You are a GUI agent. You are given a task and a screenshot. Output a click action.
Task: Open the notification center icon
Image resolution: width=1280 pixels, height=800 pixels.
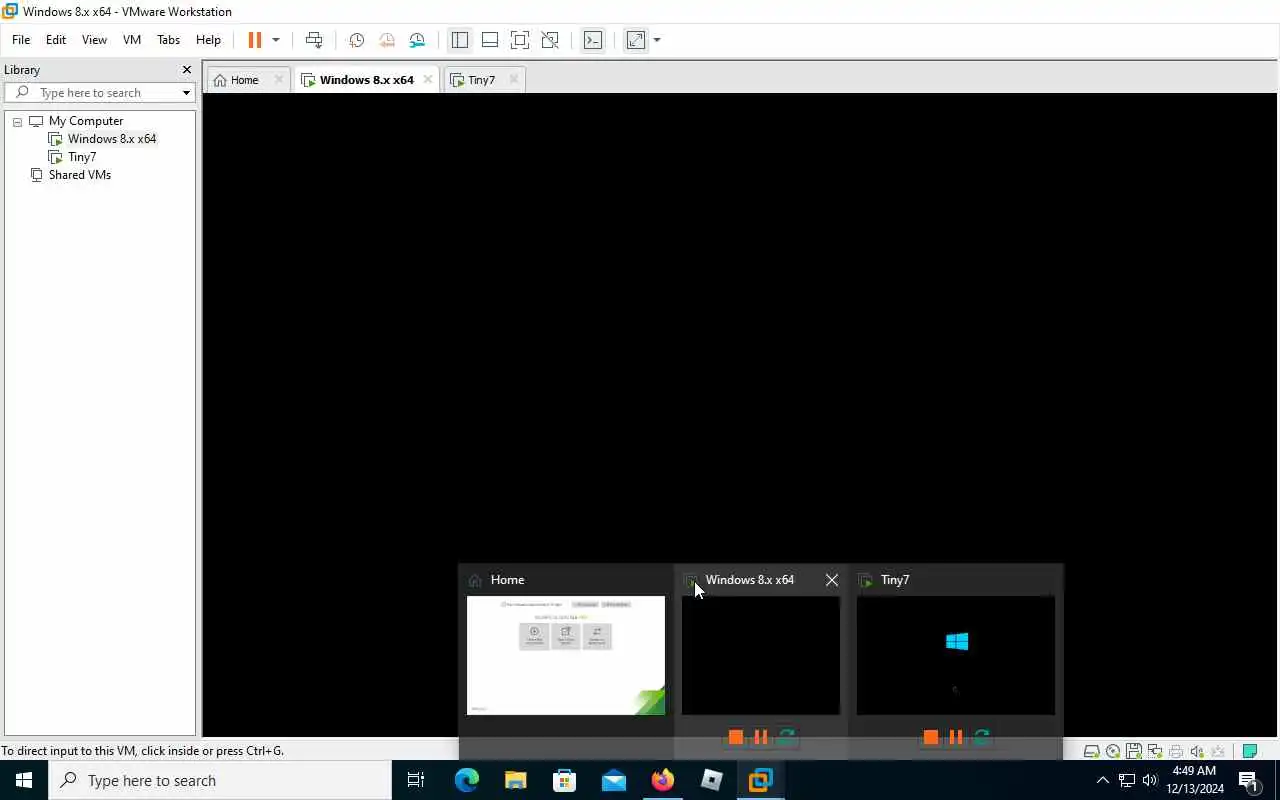(1249, 780)
